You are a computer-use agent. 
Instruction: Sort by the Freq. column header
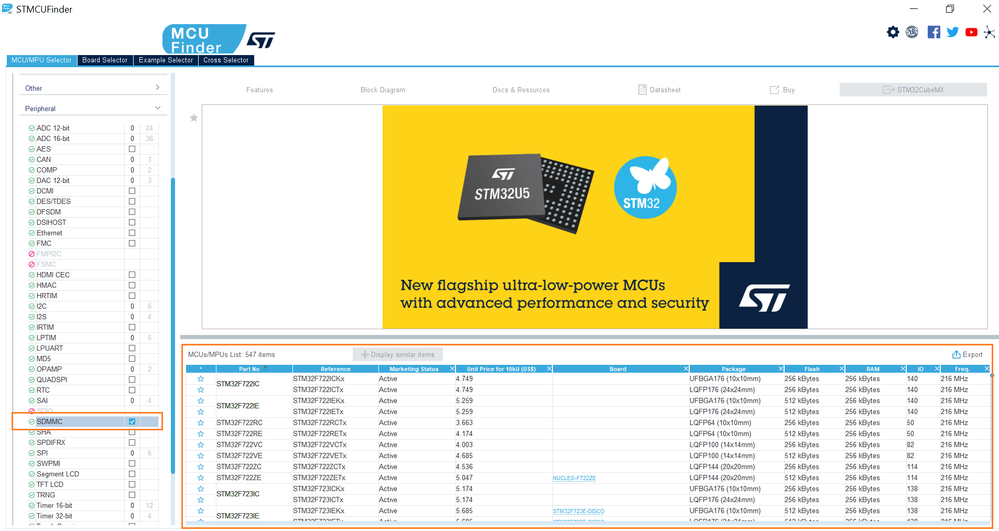[962, 369]
